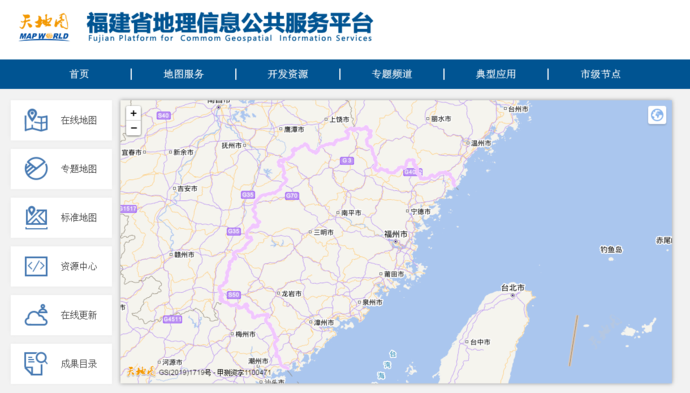This screenshot has width=690, height=393.
Task: Click the G1517 highway marker
Action: point(128,209)
